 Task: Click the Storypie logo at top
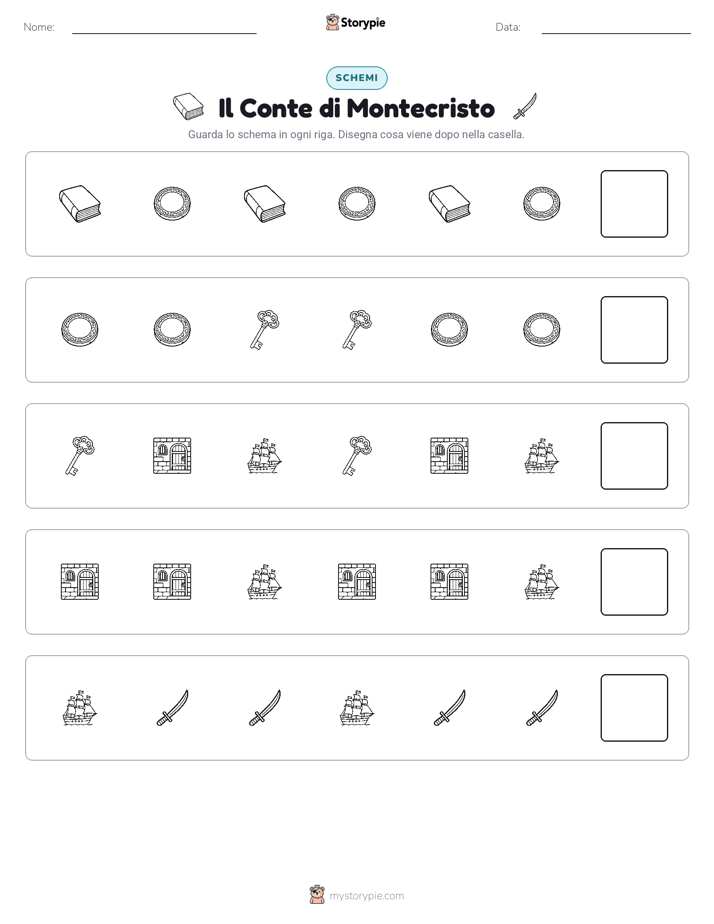[x=356, y=22]
